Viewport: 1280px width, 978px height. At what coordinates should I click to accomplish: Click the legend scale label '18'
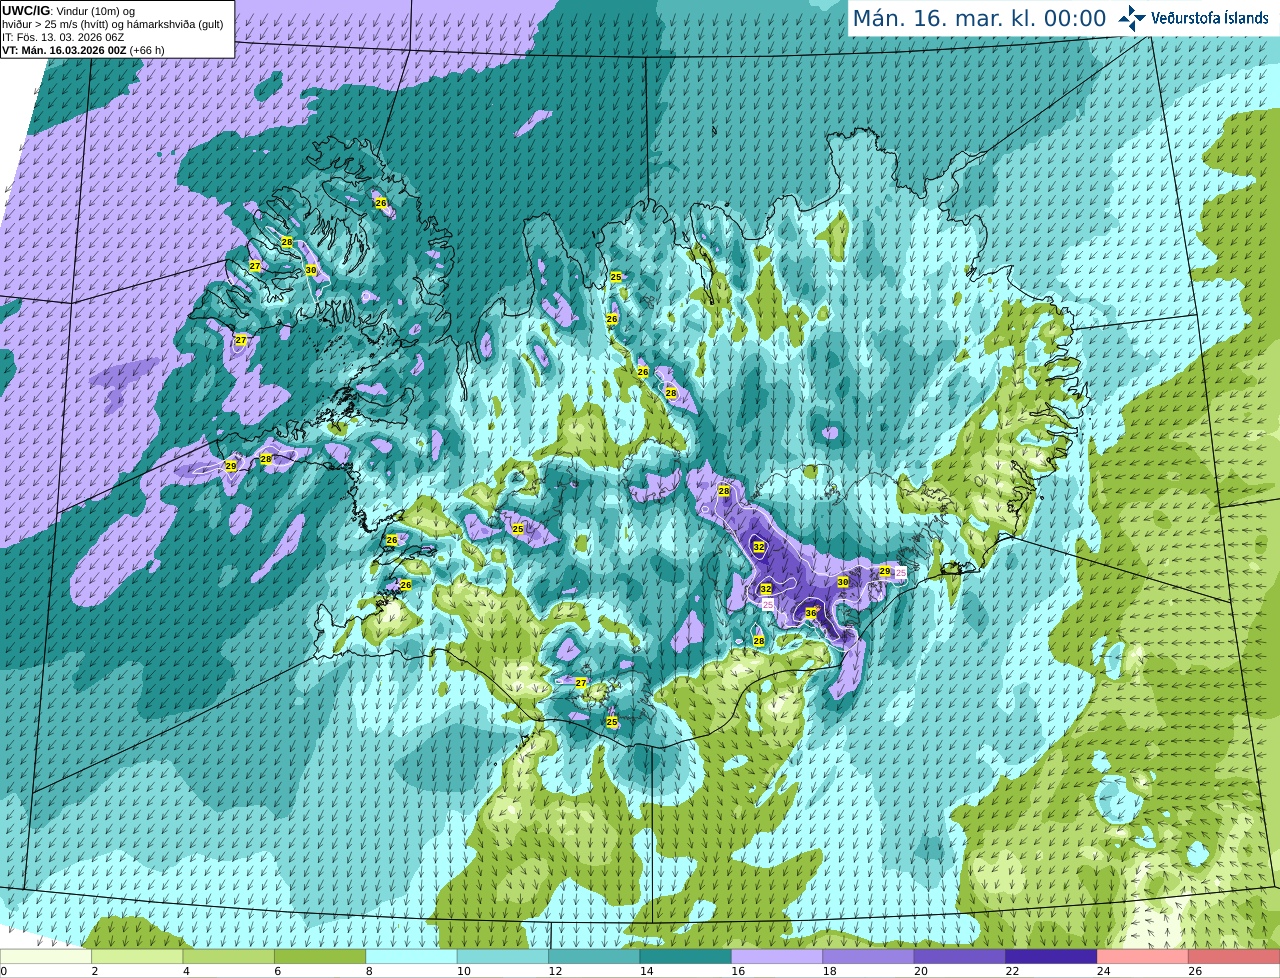point(829,971)
